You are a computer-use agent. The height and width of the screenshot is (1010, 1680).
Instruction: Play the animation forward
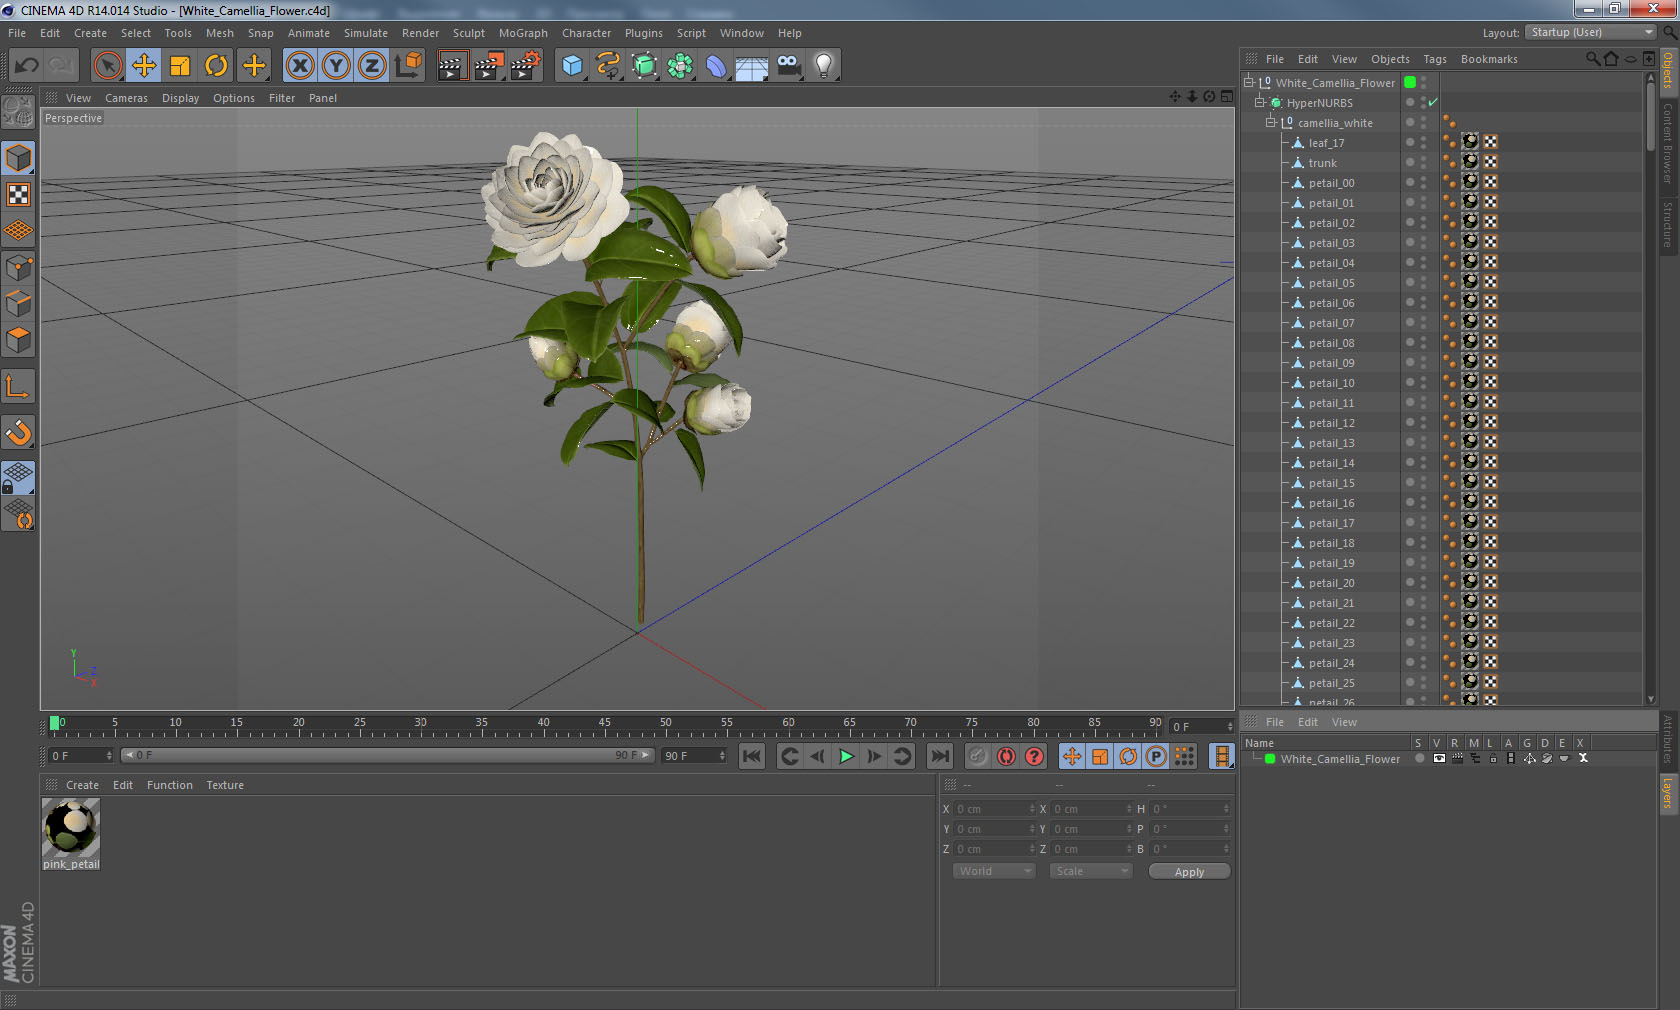pyautogui.click(x=846, y=756)
